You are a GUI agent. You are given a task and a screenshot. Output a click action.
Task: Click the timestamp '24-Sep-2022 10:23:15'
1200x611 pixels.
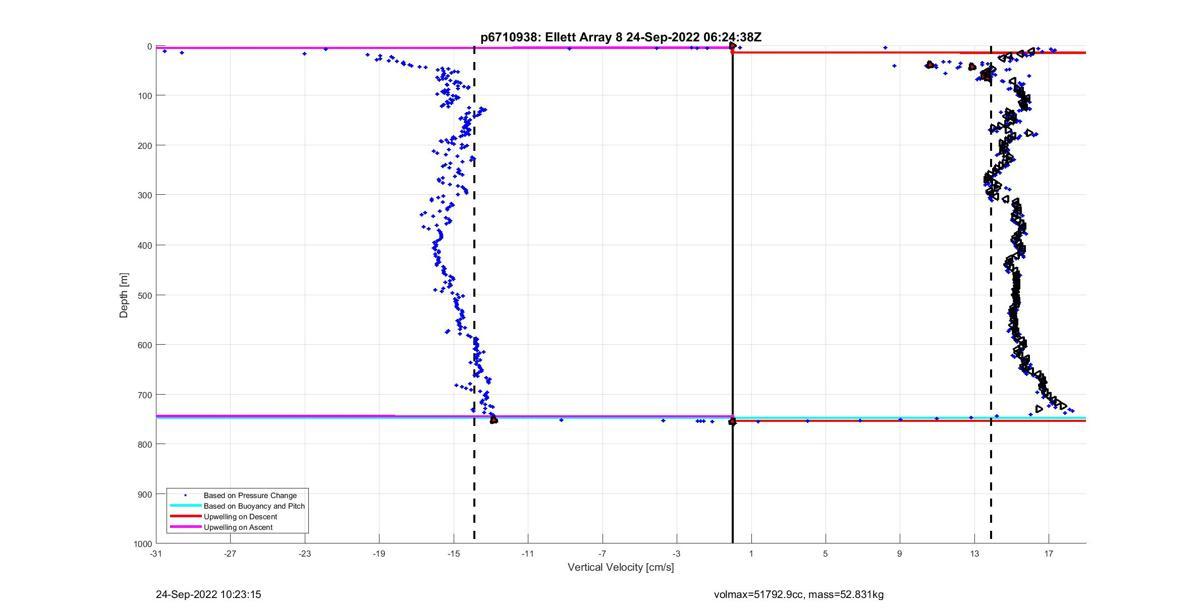pyautogui.click(x=208, y=594)
